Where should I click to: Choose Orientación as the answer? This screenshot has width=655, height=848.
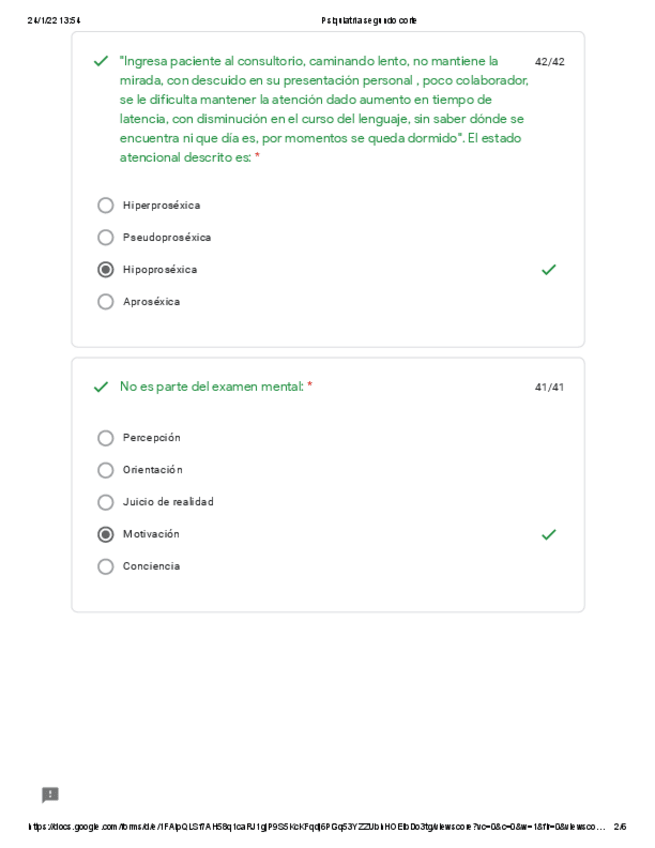106,470
